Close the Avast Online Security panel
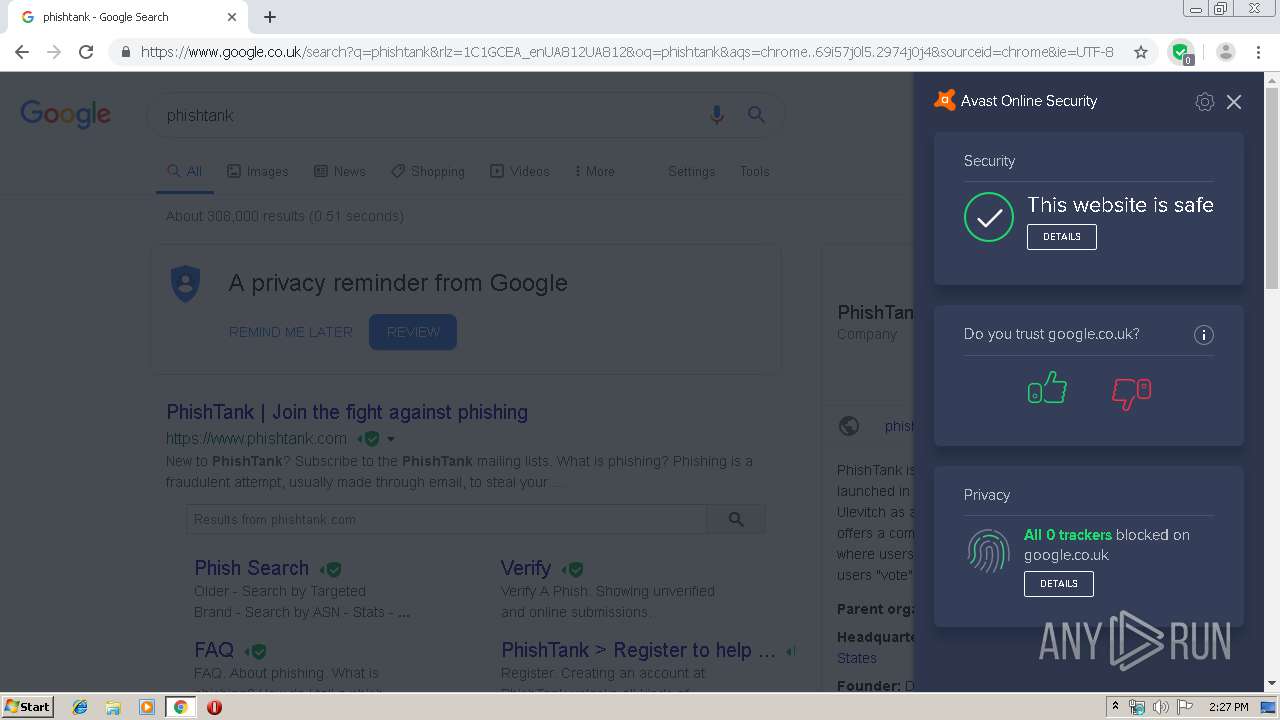The width and height of the screenshot is (1280, 720). click(1234, 102)
